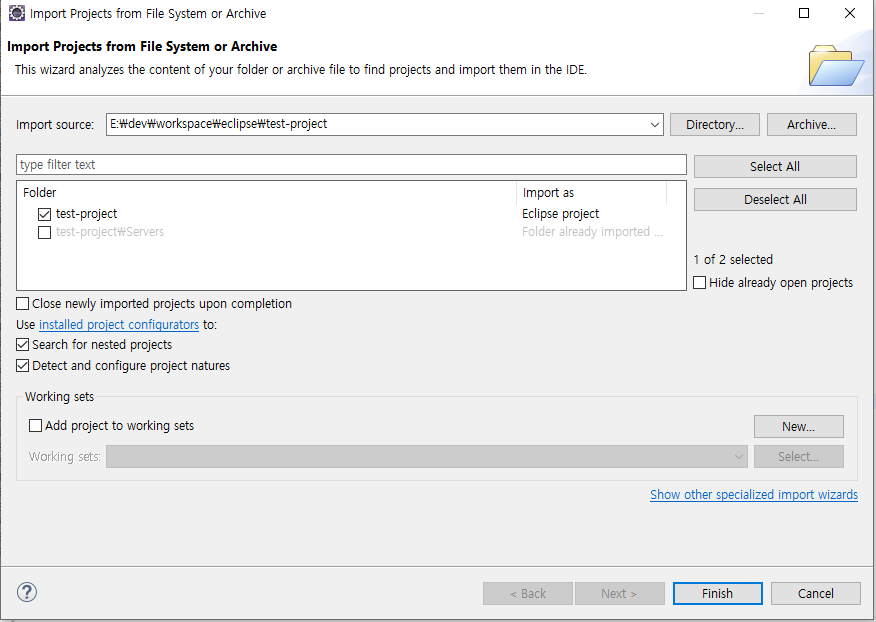Click the Directory... button
876x622 pixels.
pos(715,125)
